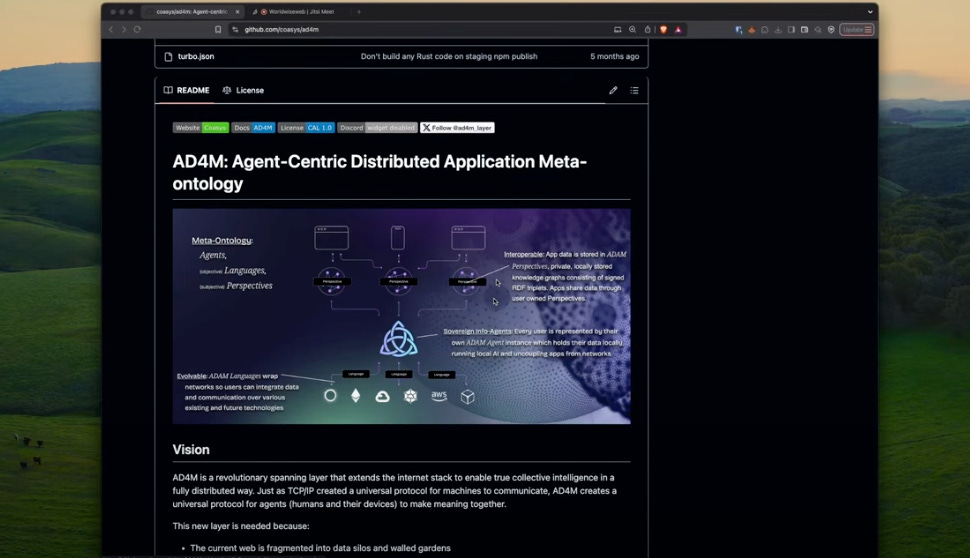
Task: Reload the GitHub page
Action: click(137, 29)
